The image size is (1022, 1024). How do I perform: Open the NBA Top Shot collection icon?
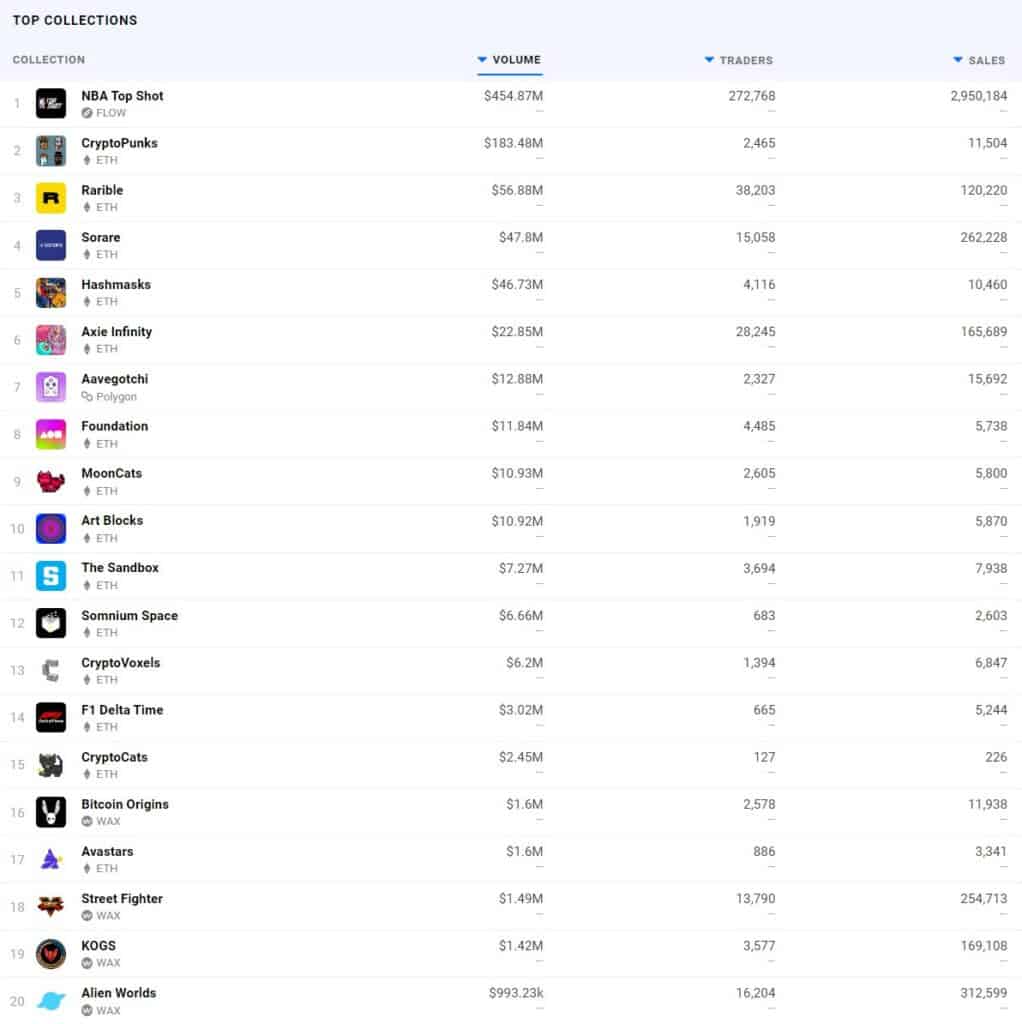pos(51,103)
